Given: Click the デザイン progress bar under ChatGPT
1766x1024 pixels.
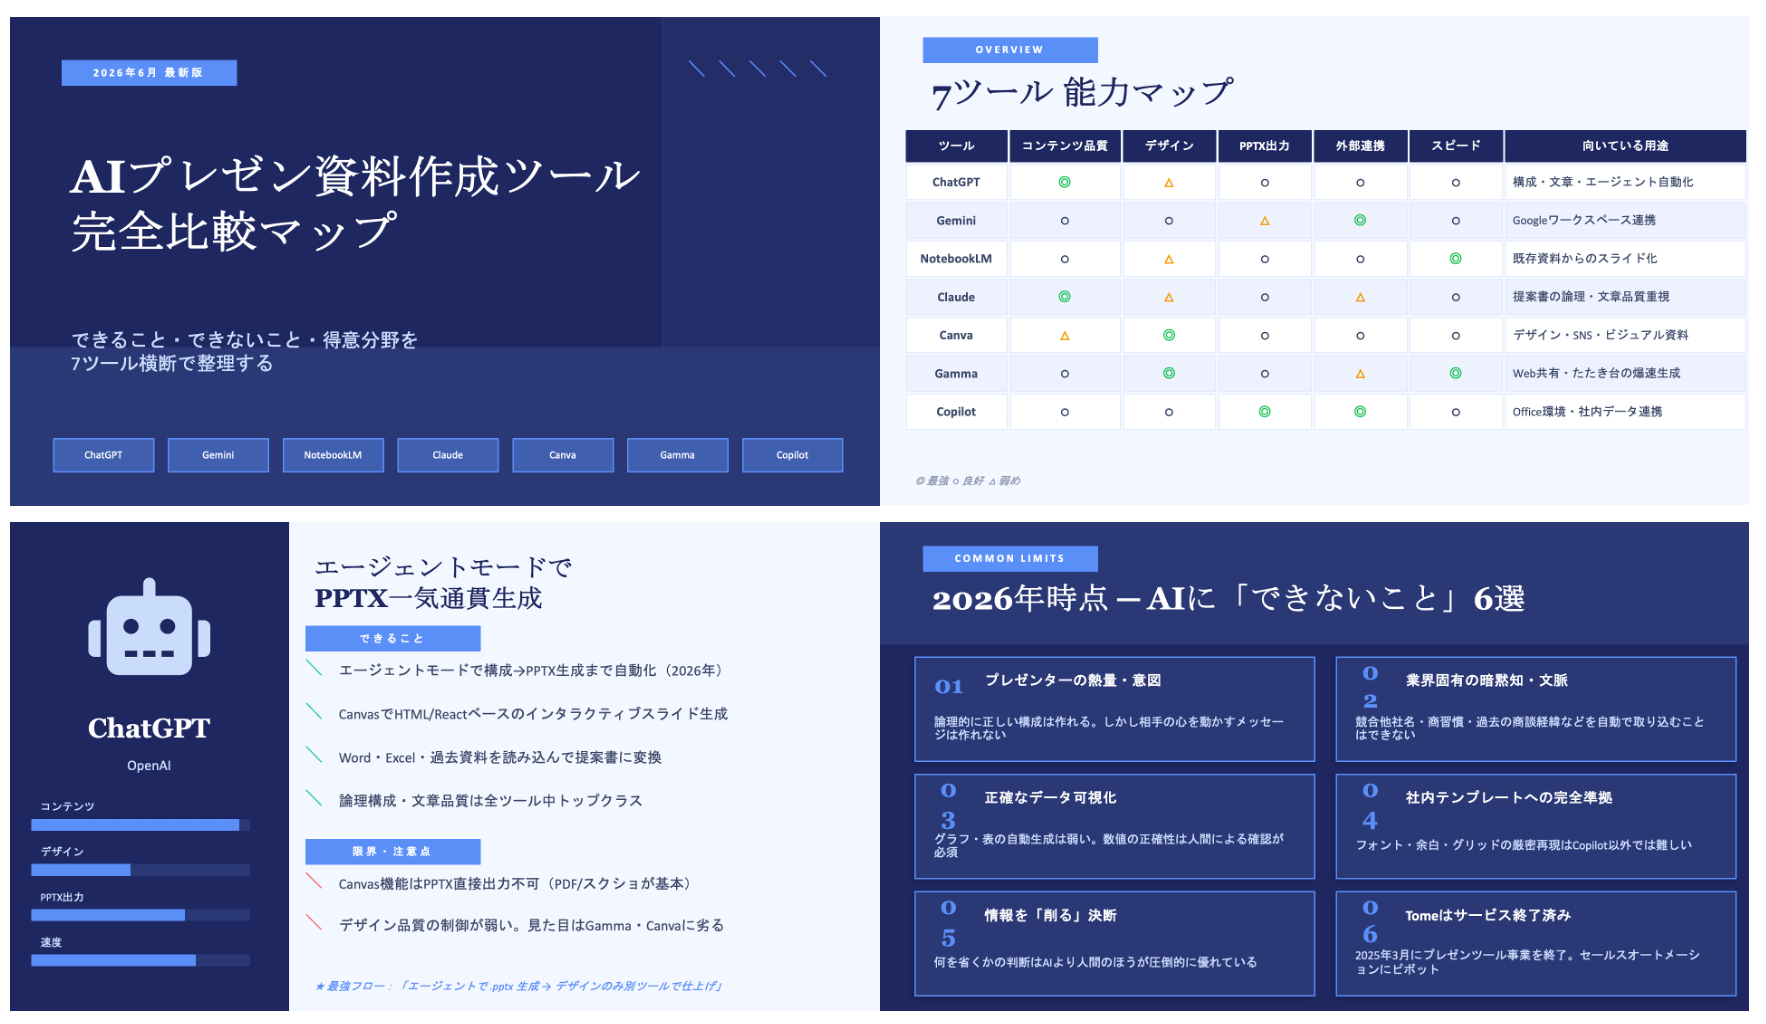Looking at the screenshot, I should (x=140, y=870).
